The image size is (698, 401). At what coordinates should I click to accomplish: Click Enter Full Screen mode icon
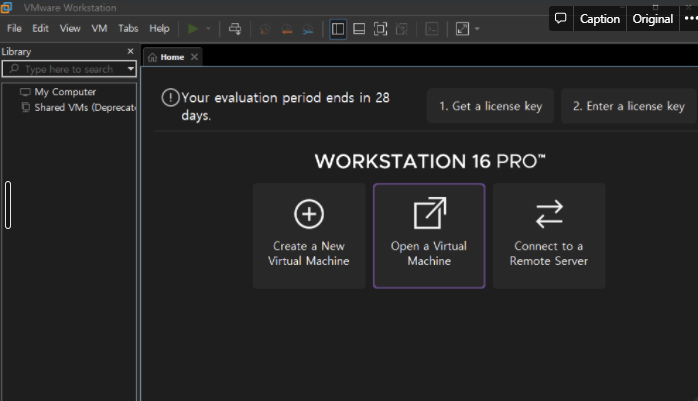tap(380, 29)
